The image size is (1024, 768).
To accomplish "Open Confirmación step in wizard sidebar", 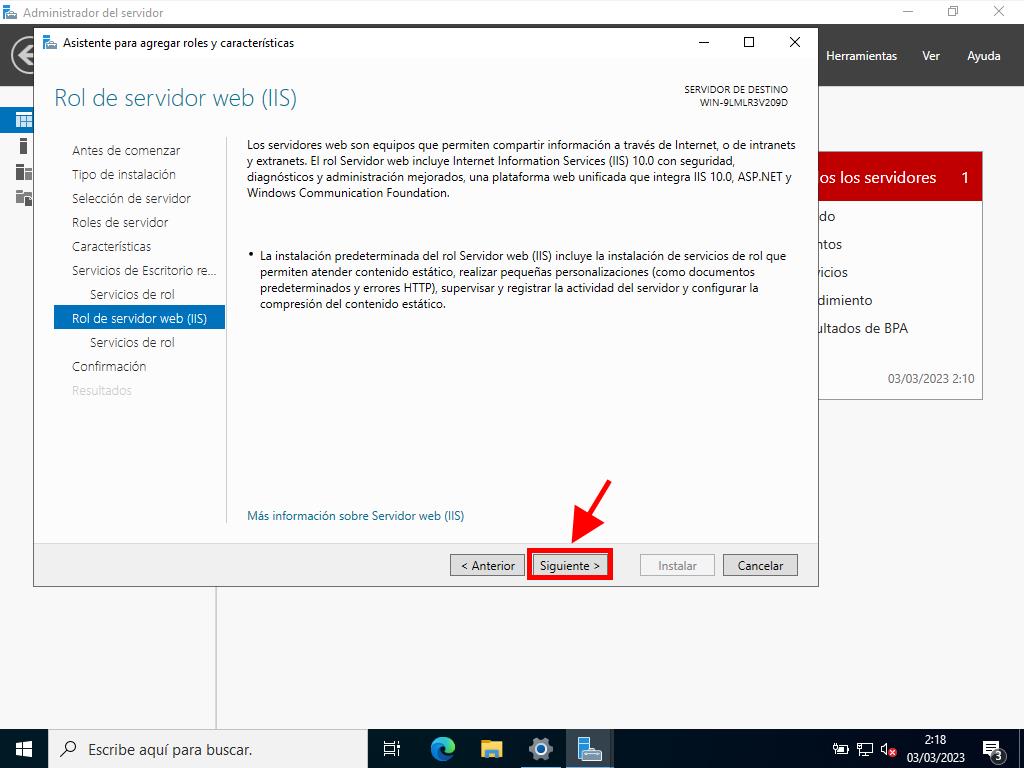I will click(x=109, y=366).
